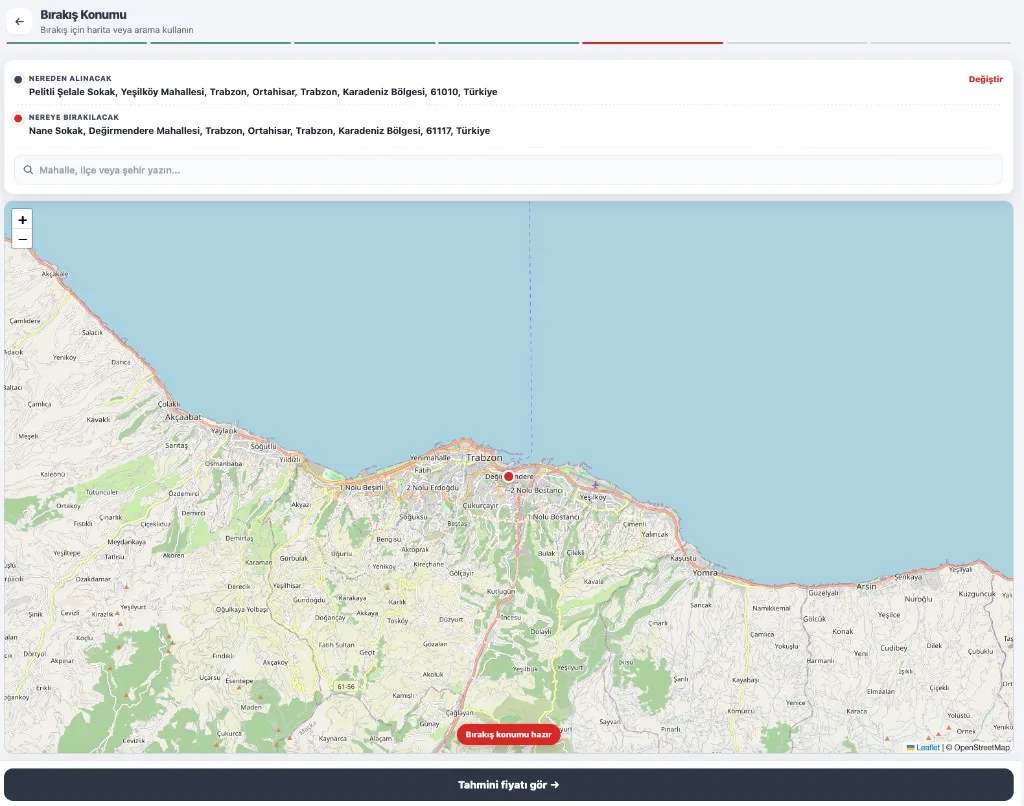Click the Yomra label on the map

(705, 572)
